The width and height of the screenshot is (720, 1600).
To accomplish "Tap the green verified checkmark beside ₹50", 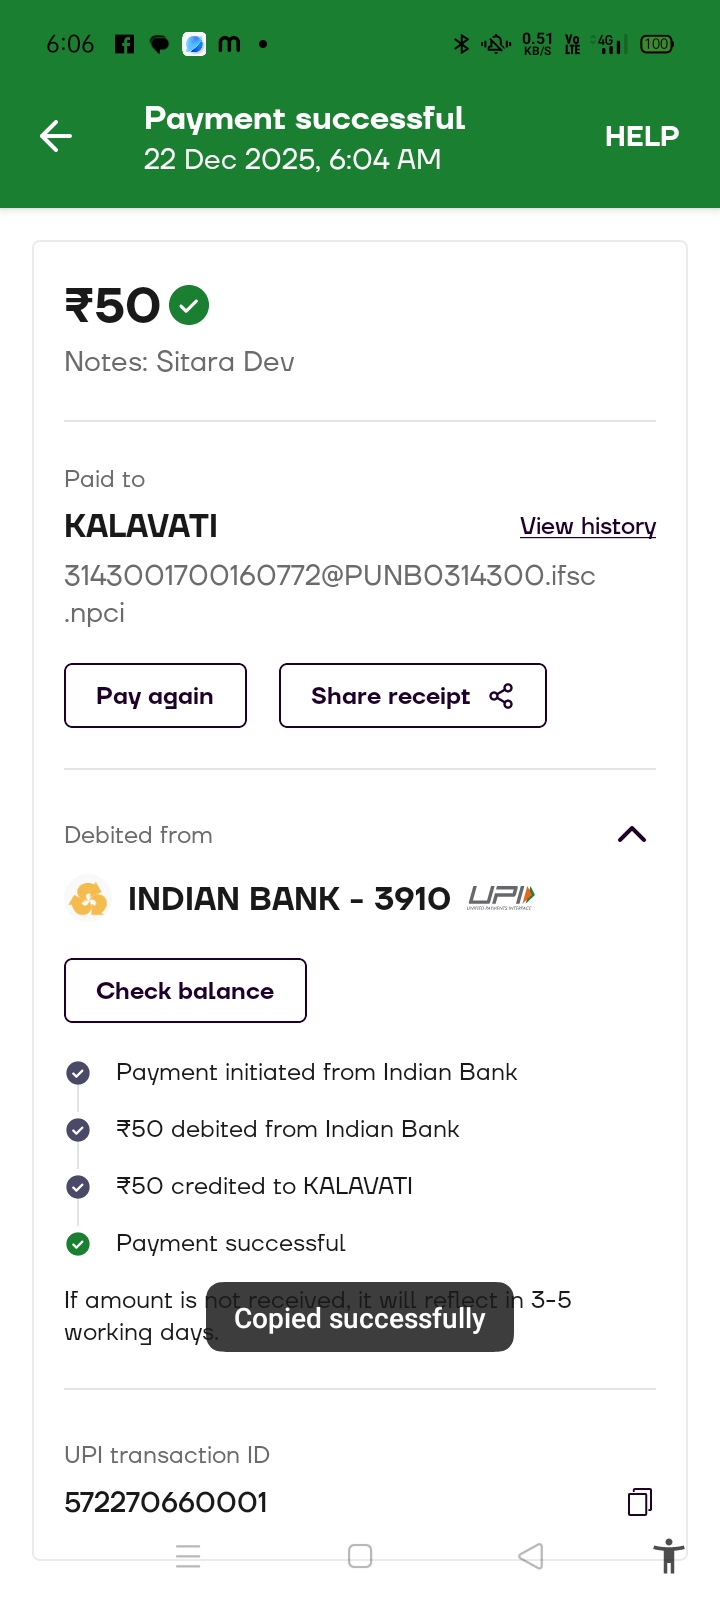I will pos(189,305).
